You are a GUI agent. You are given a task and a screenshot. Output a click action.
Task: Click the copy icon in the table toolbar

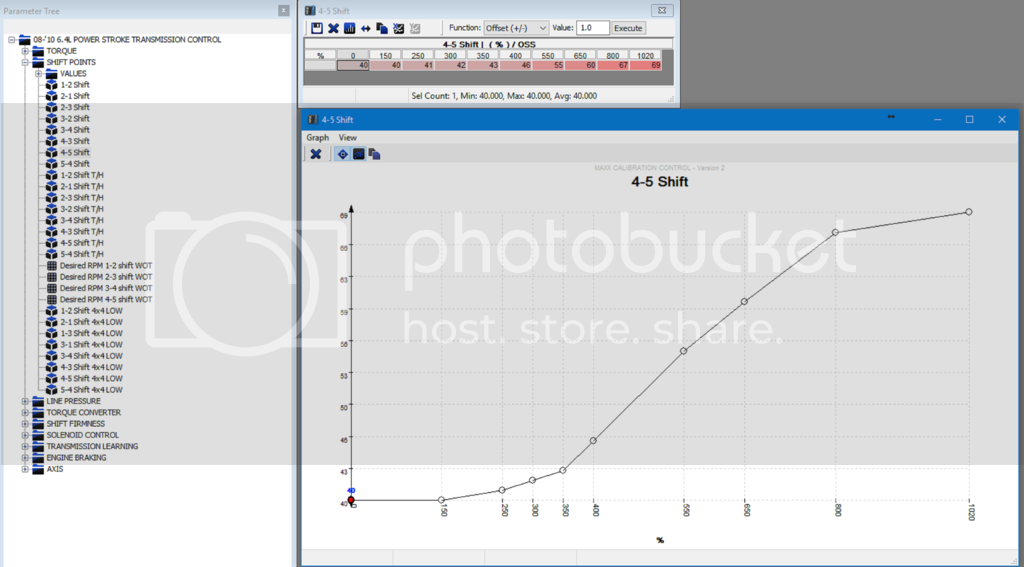coord(382,28)
